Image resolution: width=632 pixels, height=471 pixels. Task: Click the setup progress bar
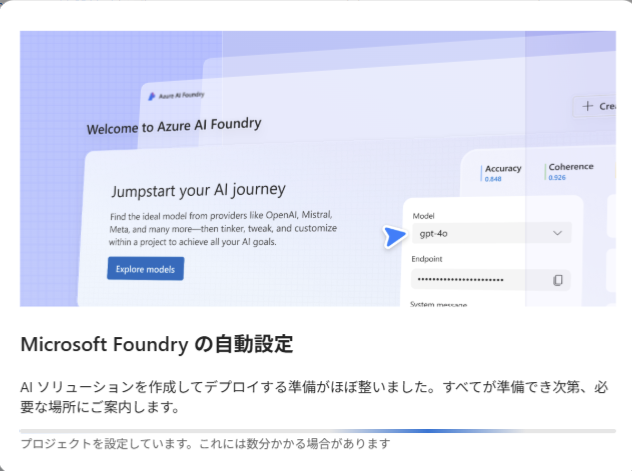(x=318, y=431)
